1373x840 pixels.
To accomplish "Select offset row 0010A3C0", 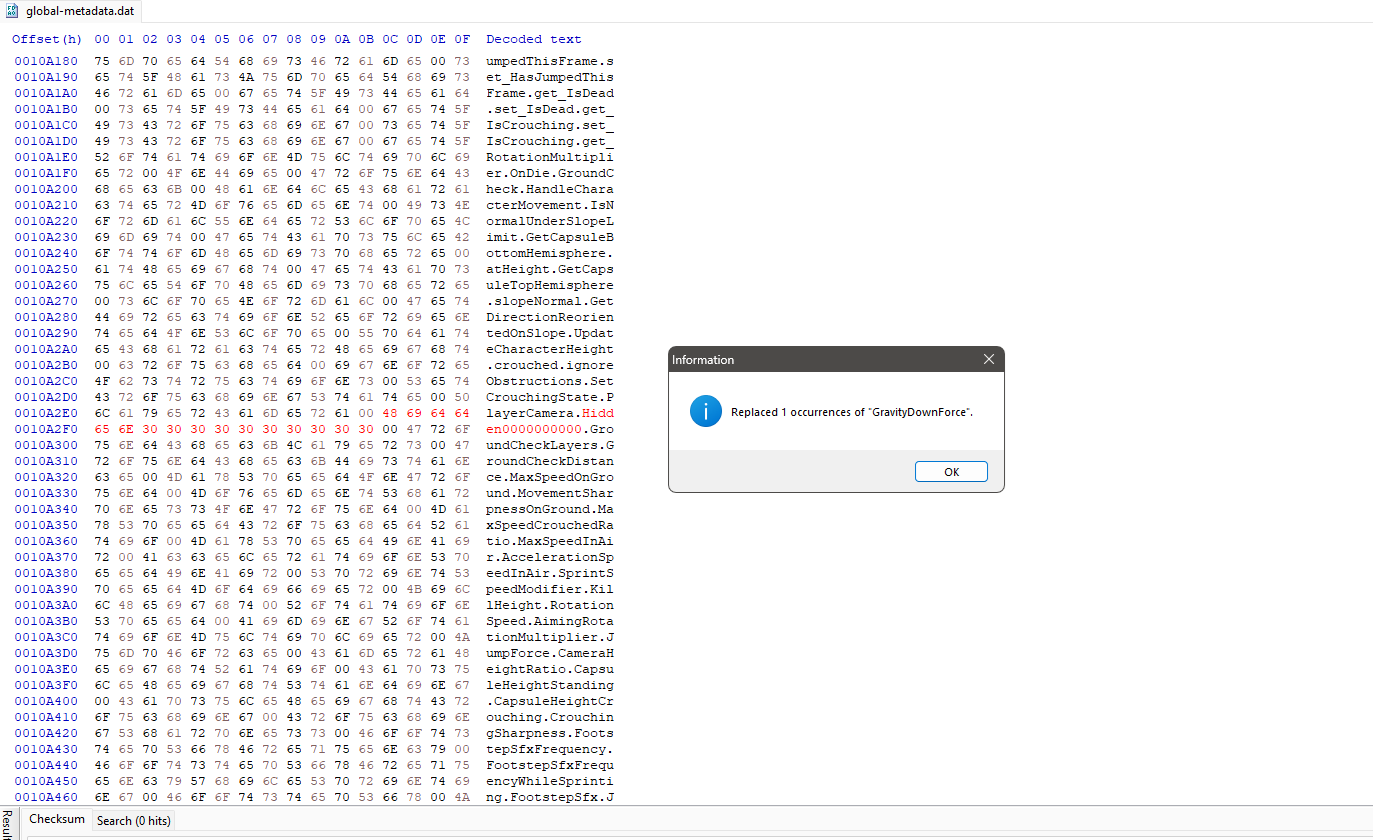I will [x=48, y=638].
